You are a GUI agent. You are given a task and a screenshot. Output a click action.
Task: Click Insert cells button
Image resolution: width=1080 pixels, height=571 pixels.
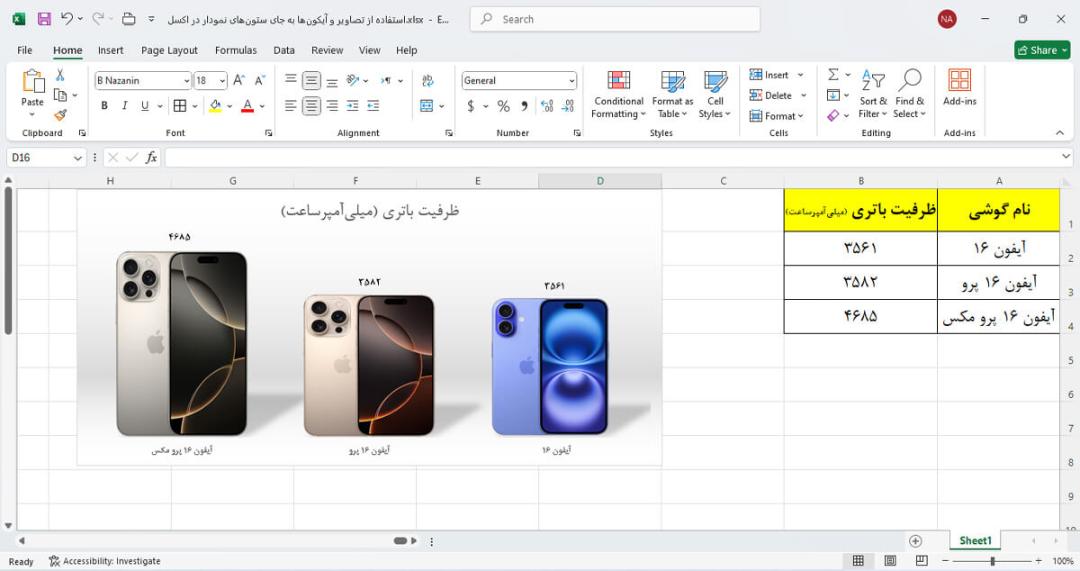point(769,75)
